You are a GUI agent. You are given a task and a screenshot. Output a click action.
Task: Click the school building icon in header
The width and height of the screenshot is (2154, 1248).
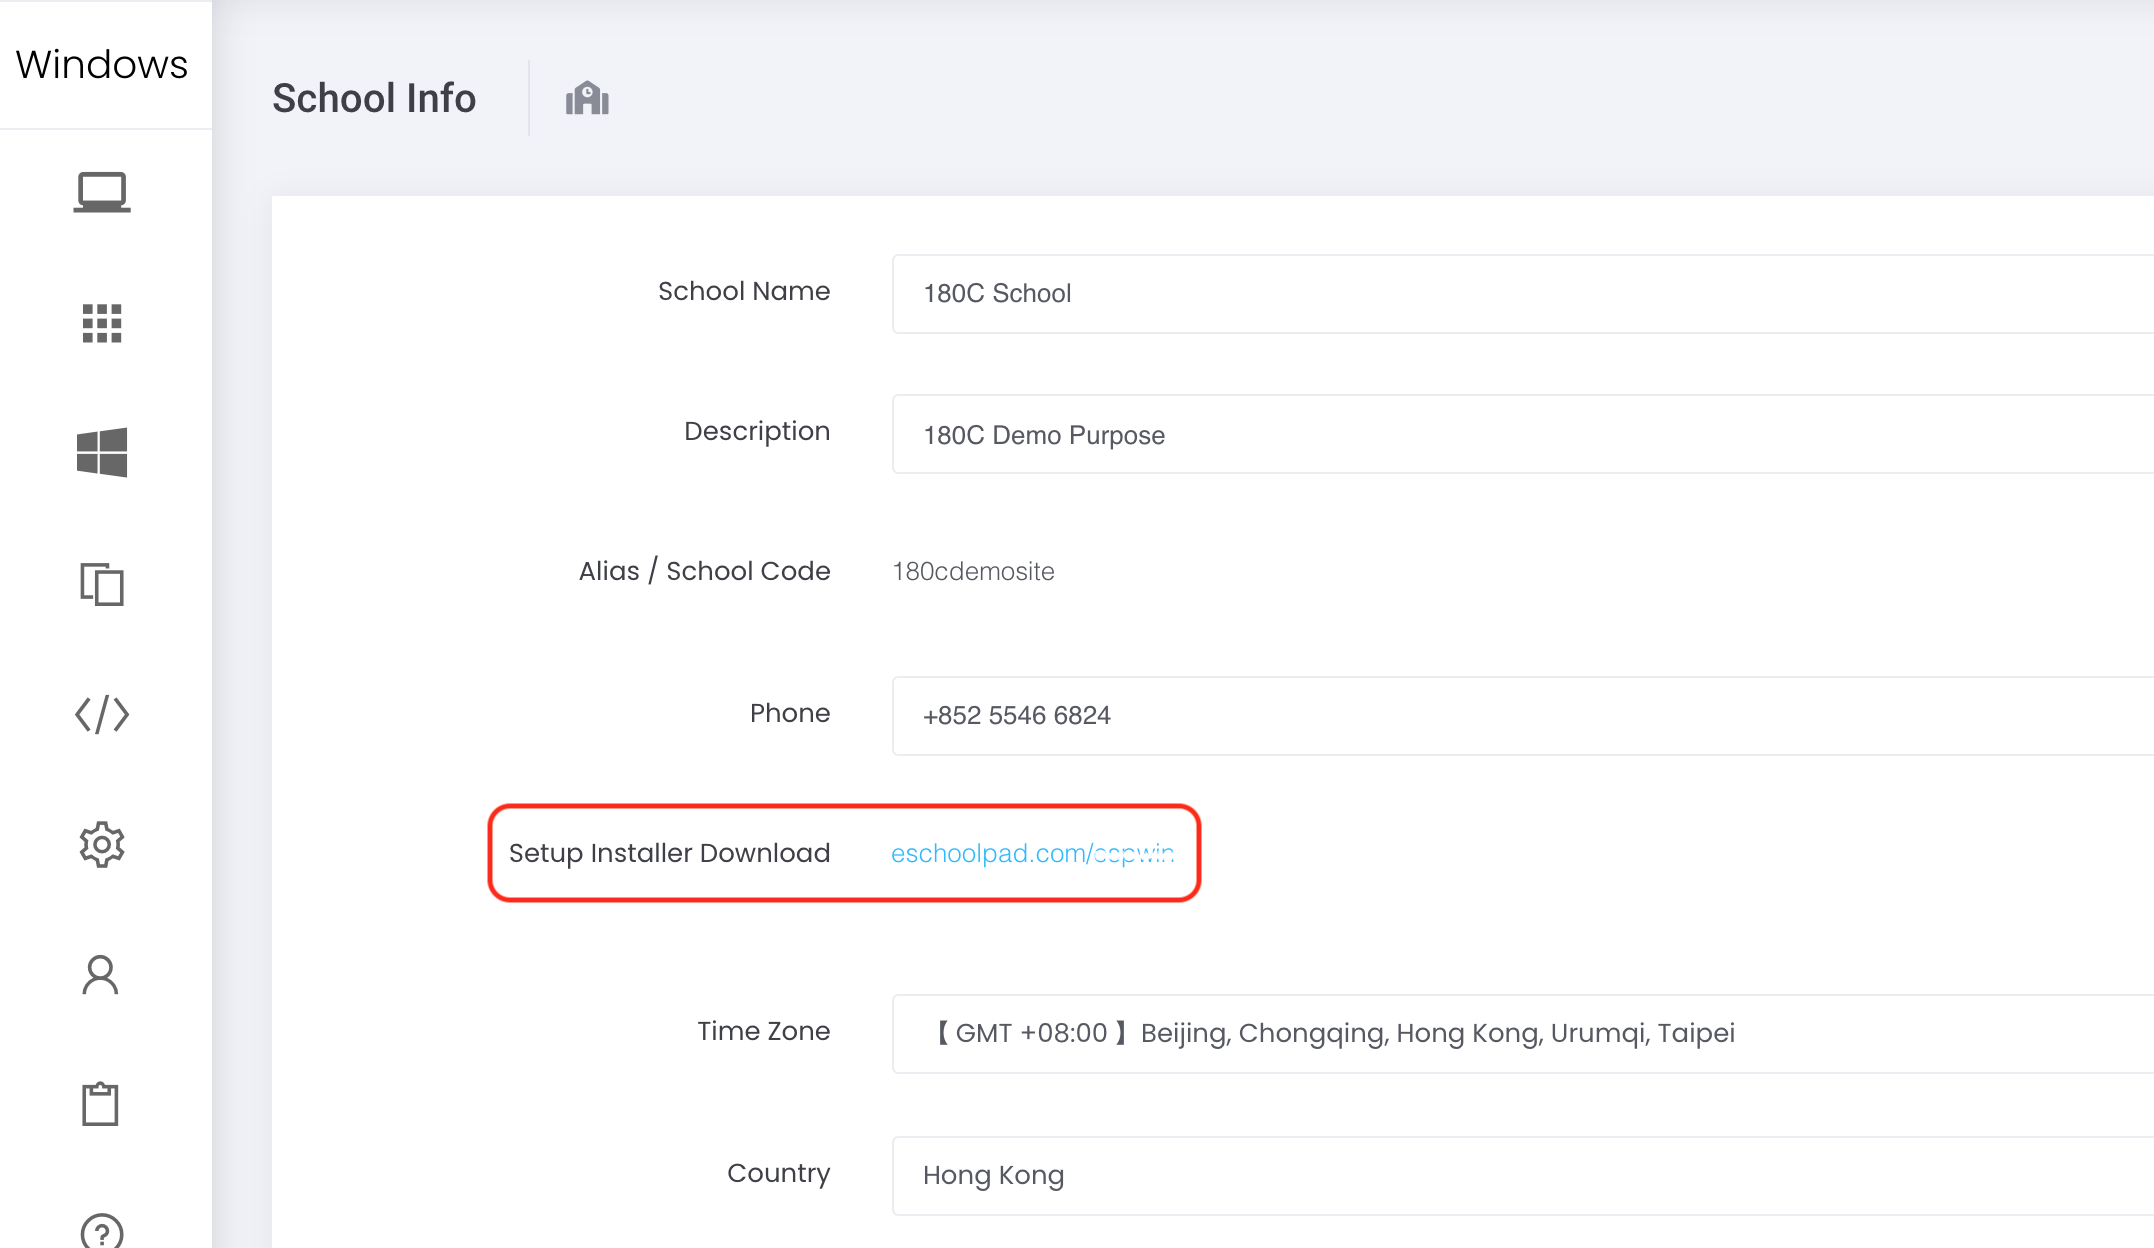587,99
